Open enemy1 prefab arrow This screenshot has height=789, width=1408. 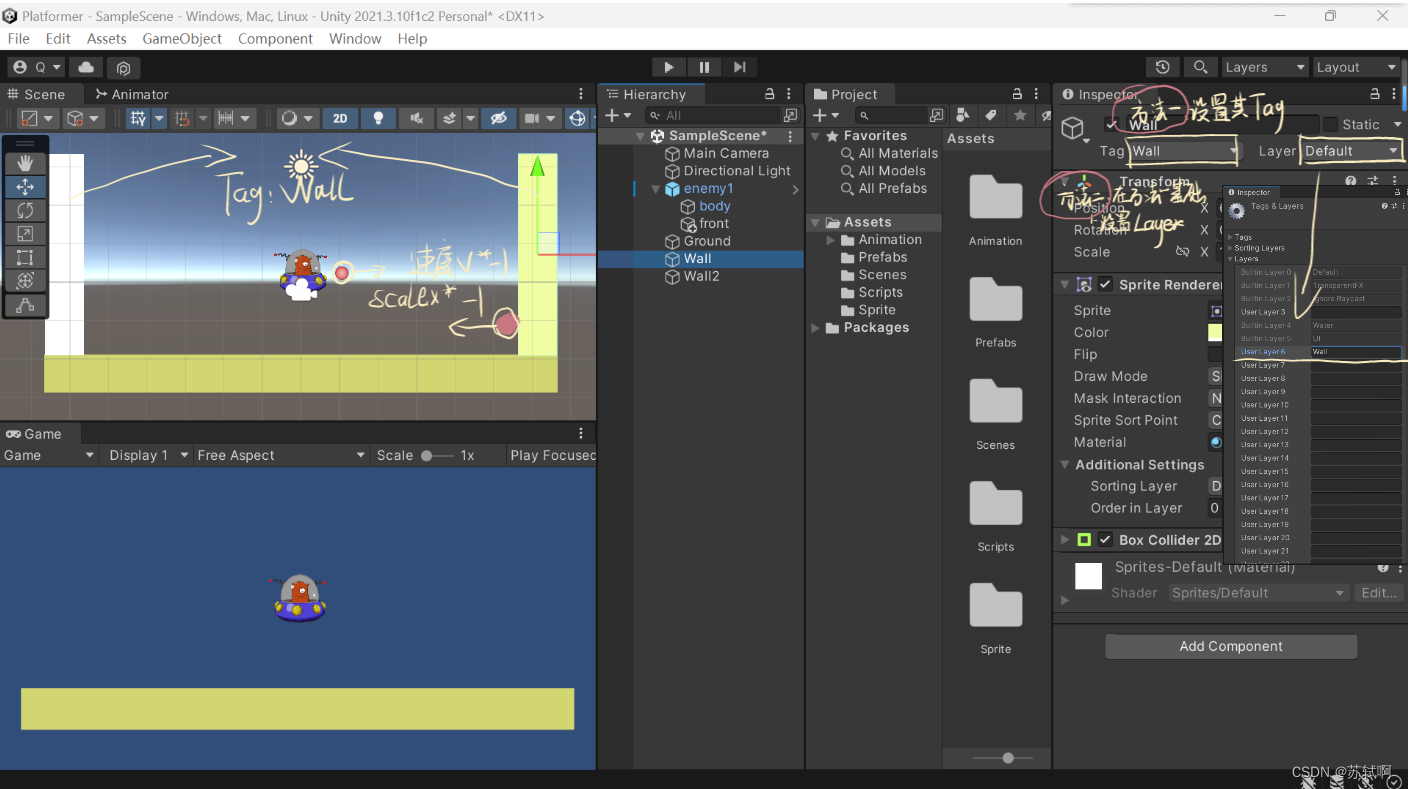796,189
